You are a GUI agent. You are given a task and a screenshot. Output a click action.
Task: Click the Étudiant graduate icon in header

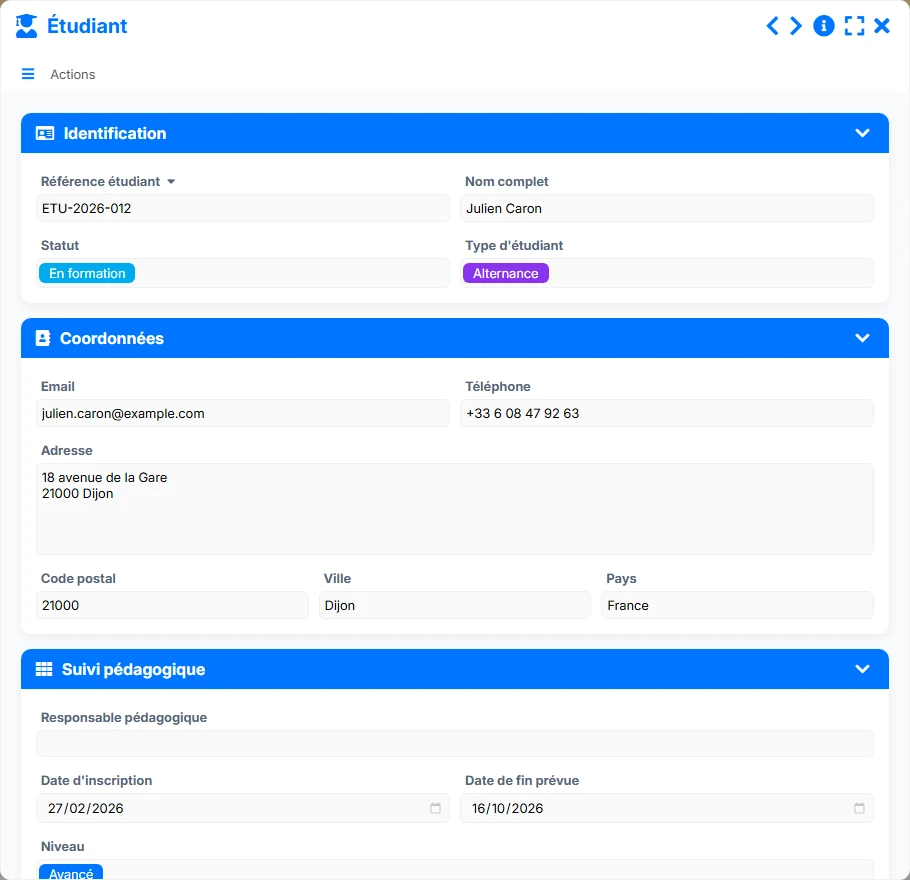26,26
